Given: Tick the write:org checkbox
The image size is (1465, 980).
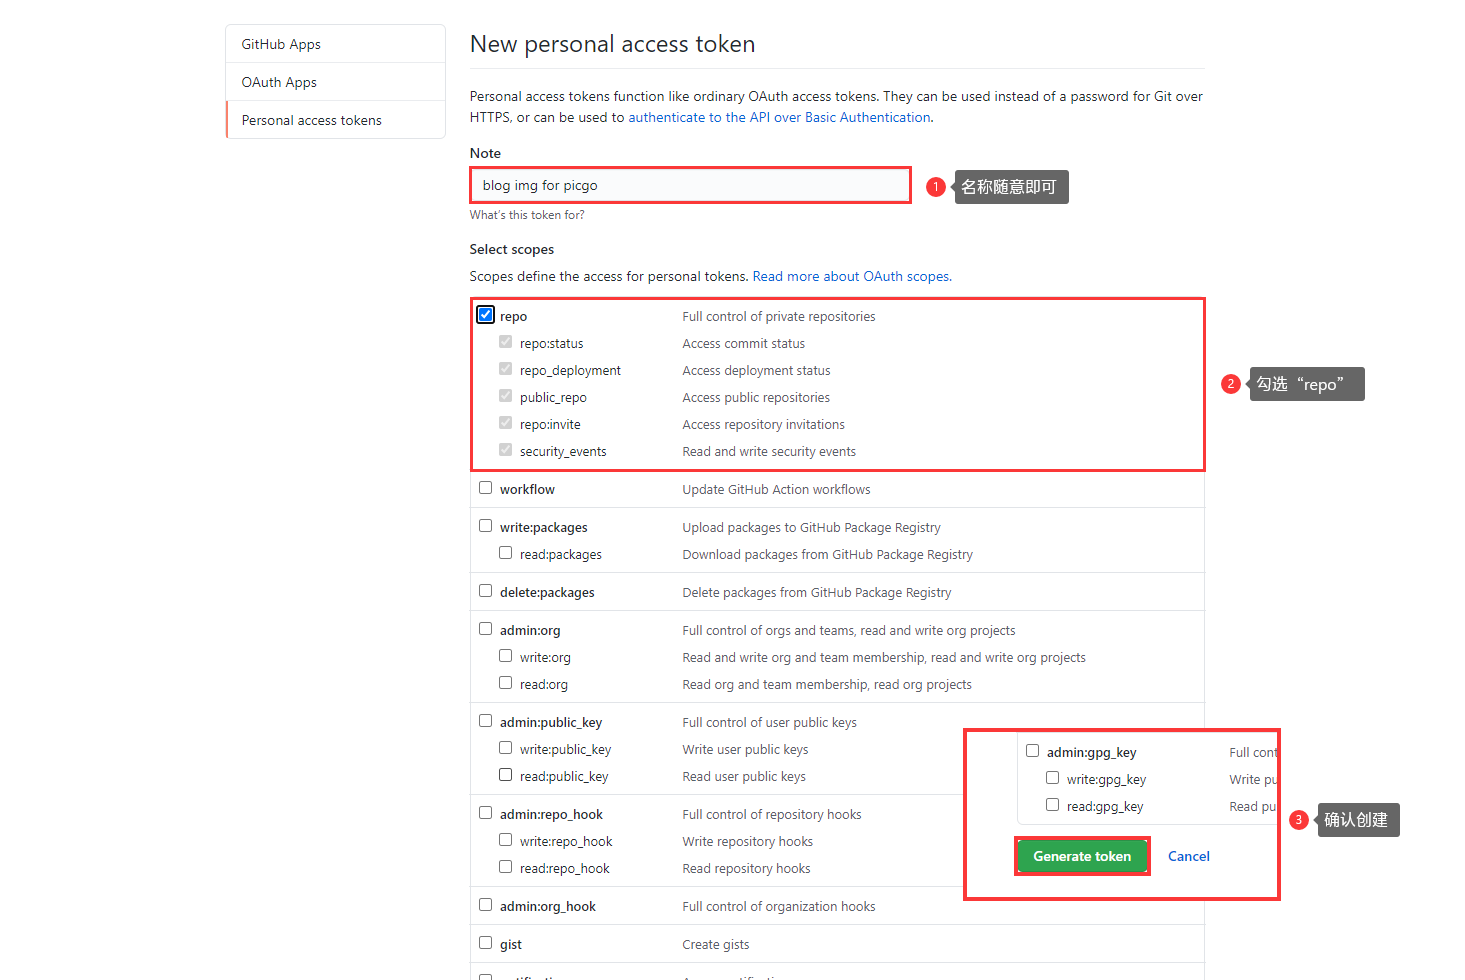Looking at the screenshot, I should [x=506, y=656].
